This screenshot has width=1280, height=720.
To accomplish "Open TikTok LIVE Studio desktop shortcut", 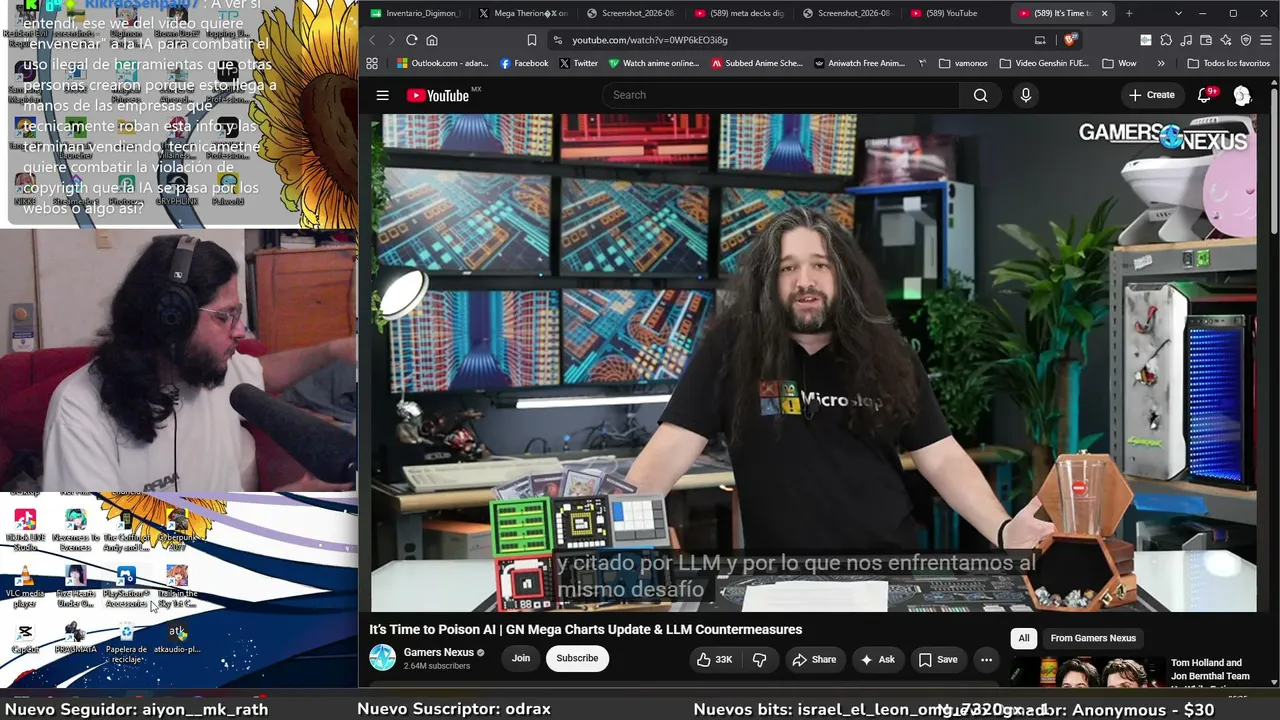I will pyautogui.click(x=25, y=530).
